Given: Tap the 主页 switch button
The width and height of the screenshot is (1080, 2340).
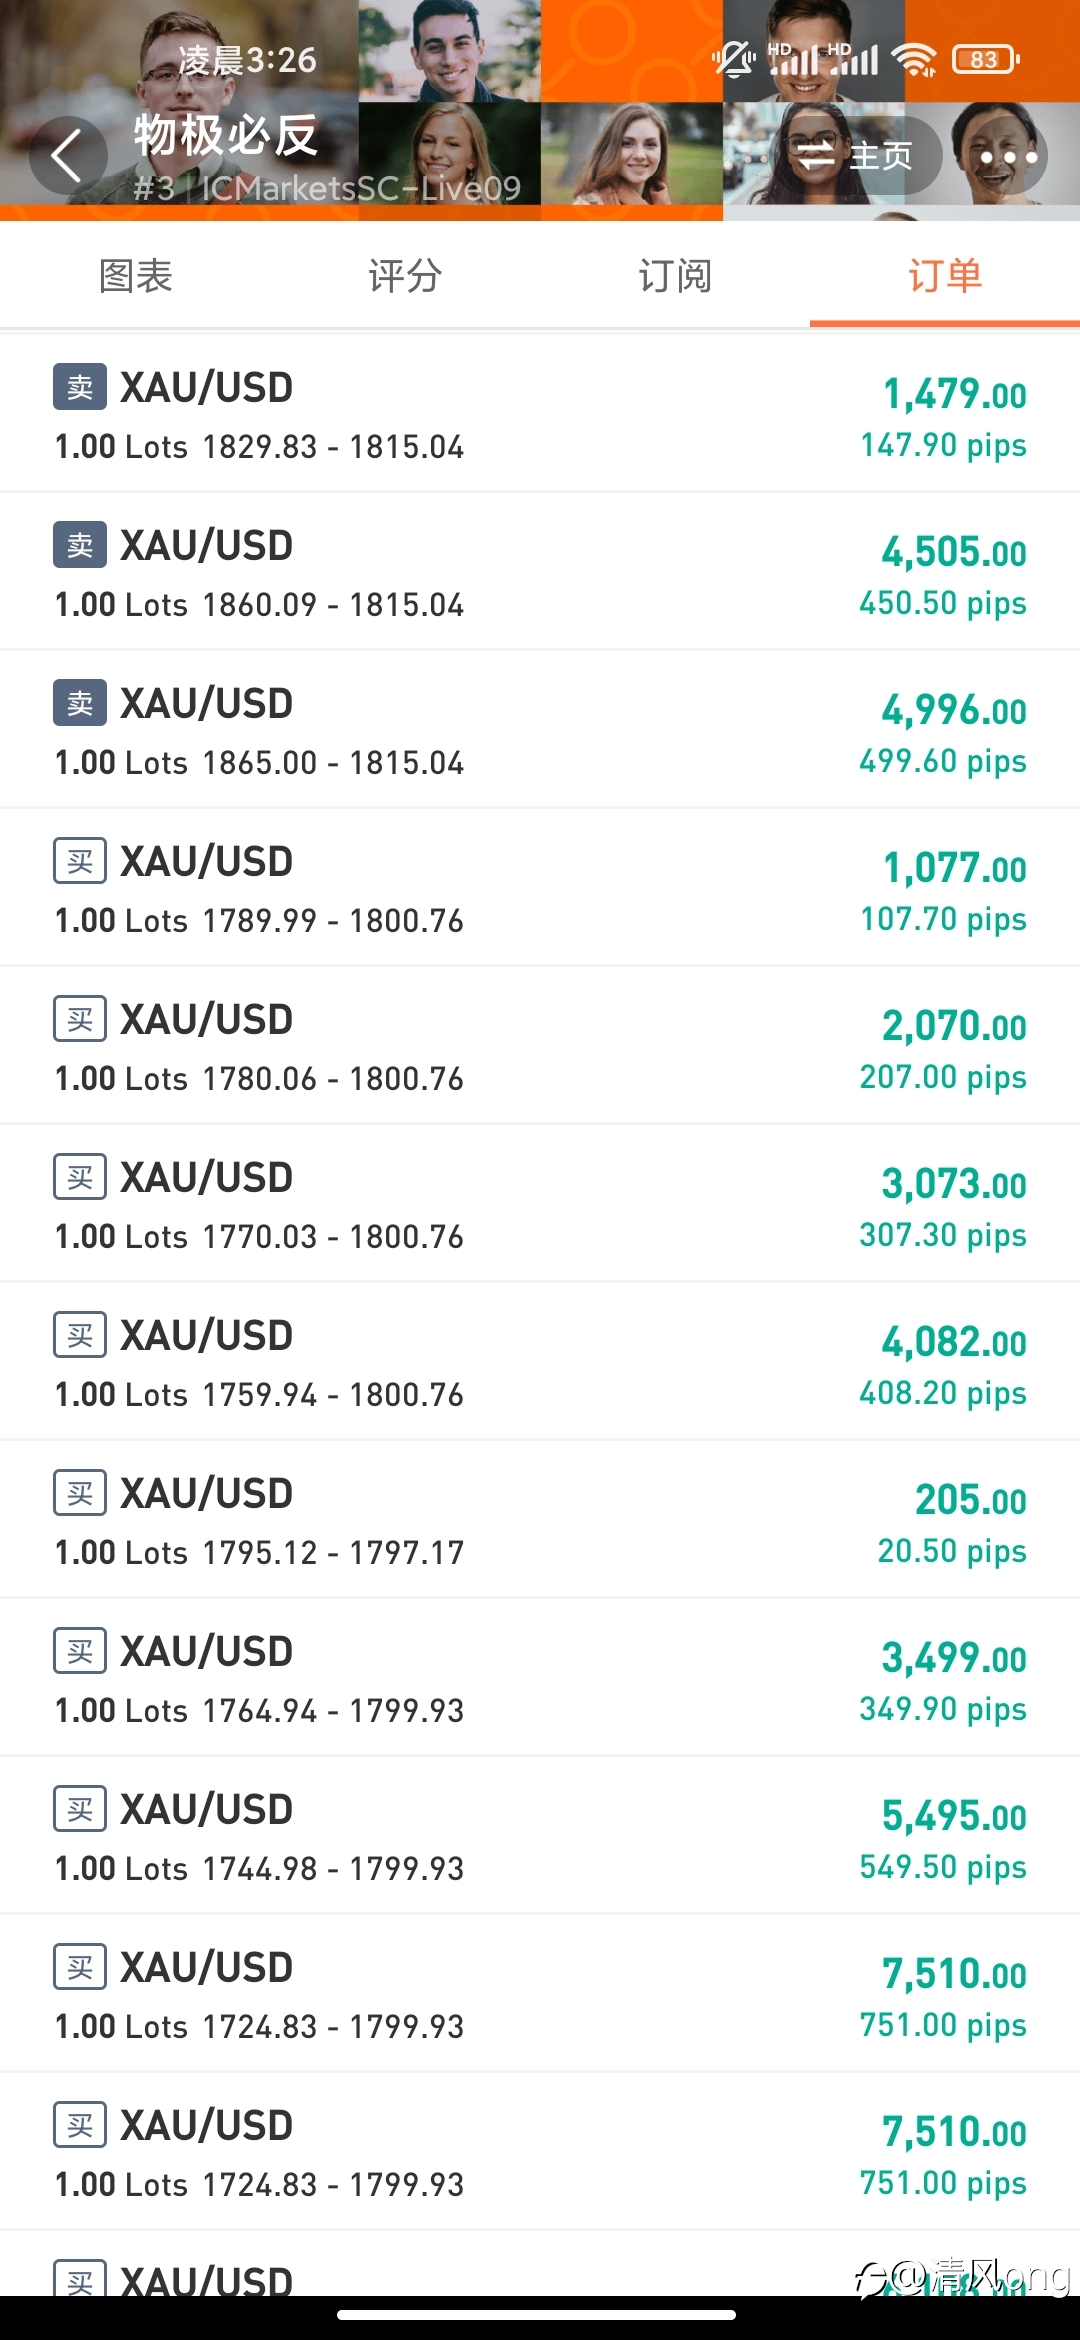Looking at the screenshot, I should 855,156.
